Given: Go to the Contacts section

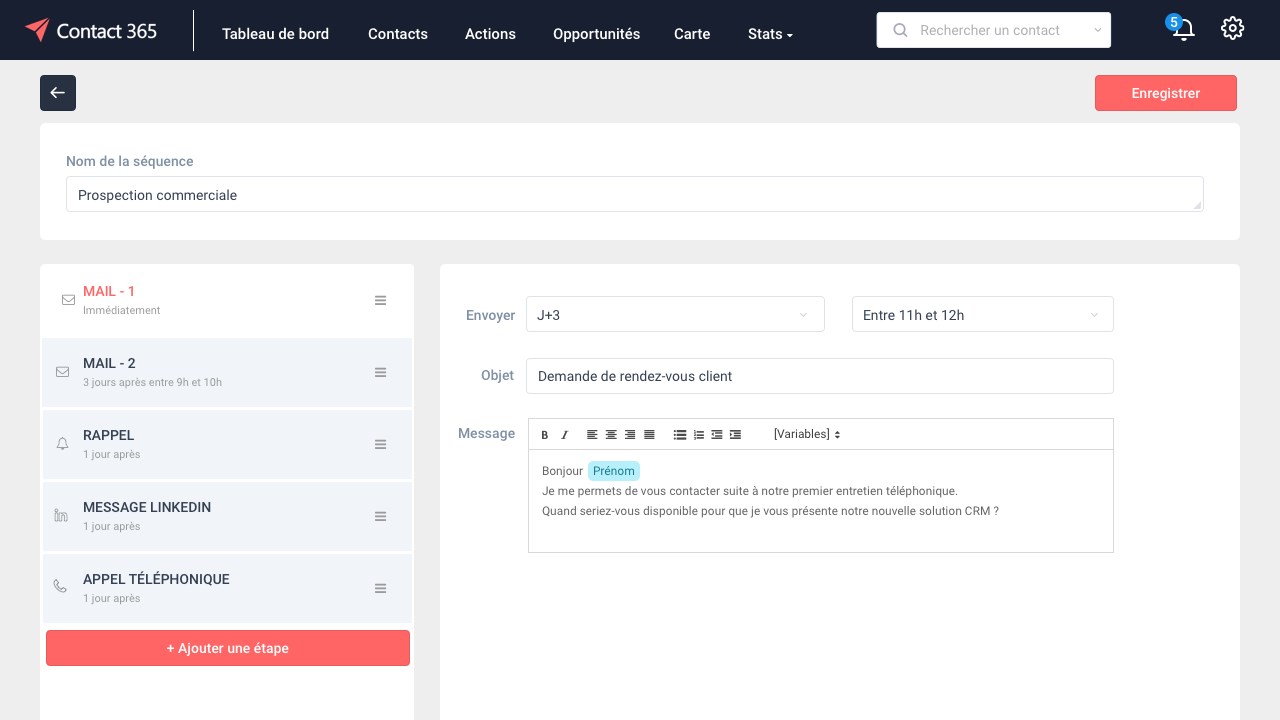Looking at the screenshot, I should pyautogui.click(x=398, y=34).
